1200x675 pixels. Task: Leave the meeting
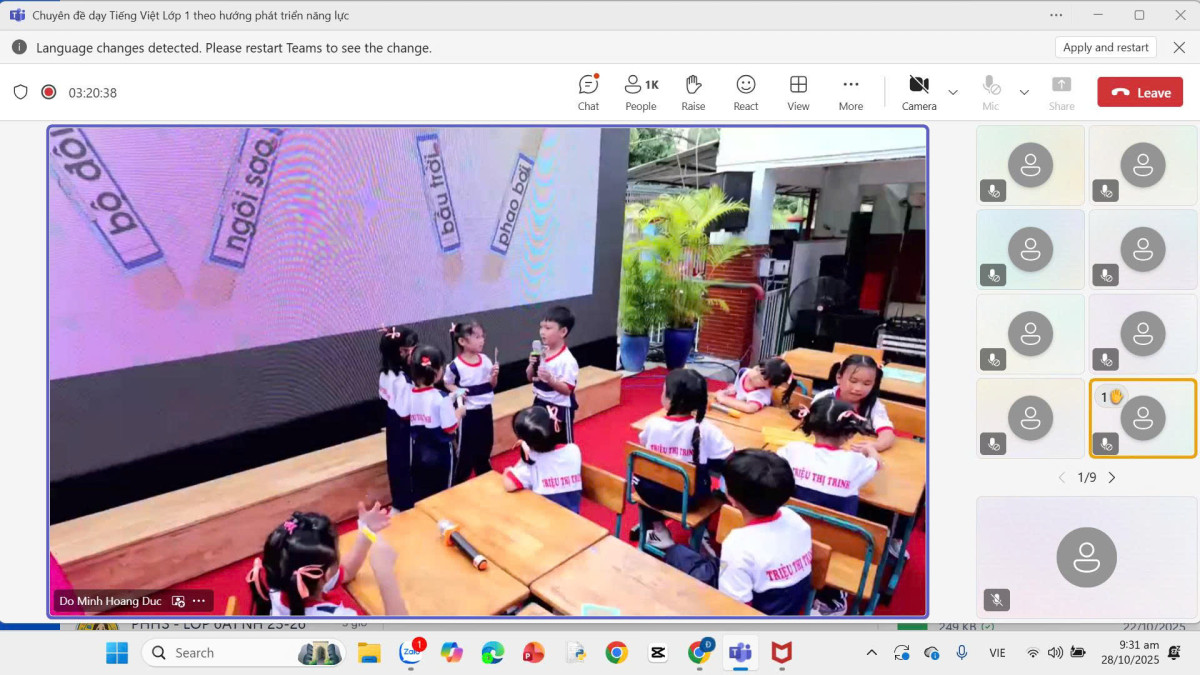[x=1140, y=92]
